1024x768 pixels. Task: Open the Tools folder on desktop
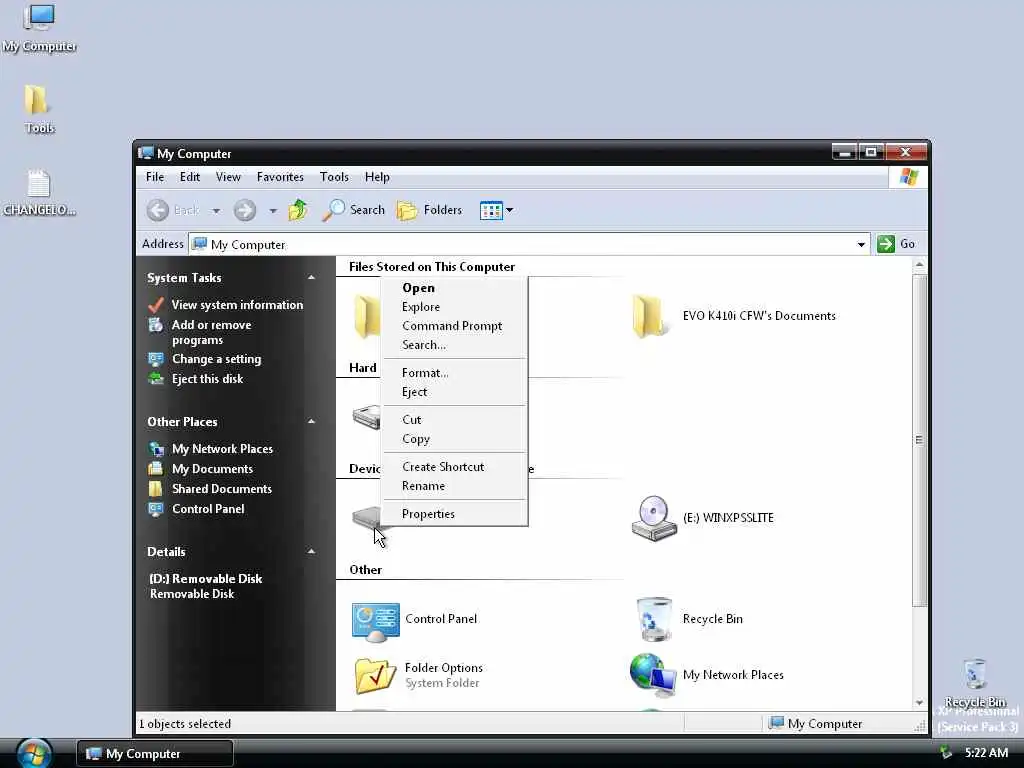(x=39, y=109)
